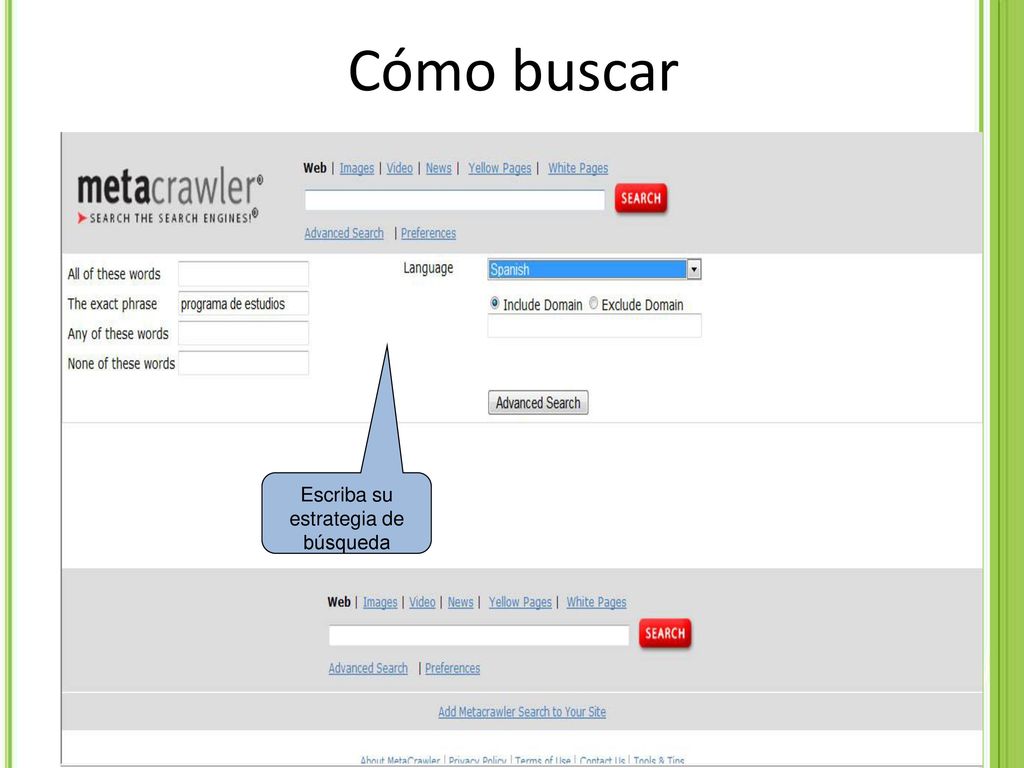Screen dimensions: 1024x768
Task: Click the About MetaCrawler footer link
Action: coord(400,761)
